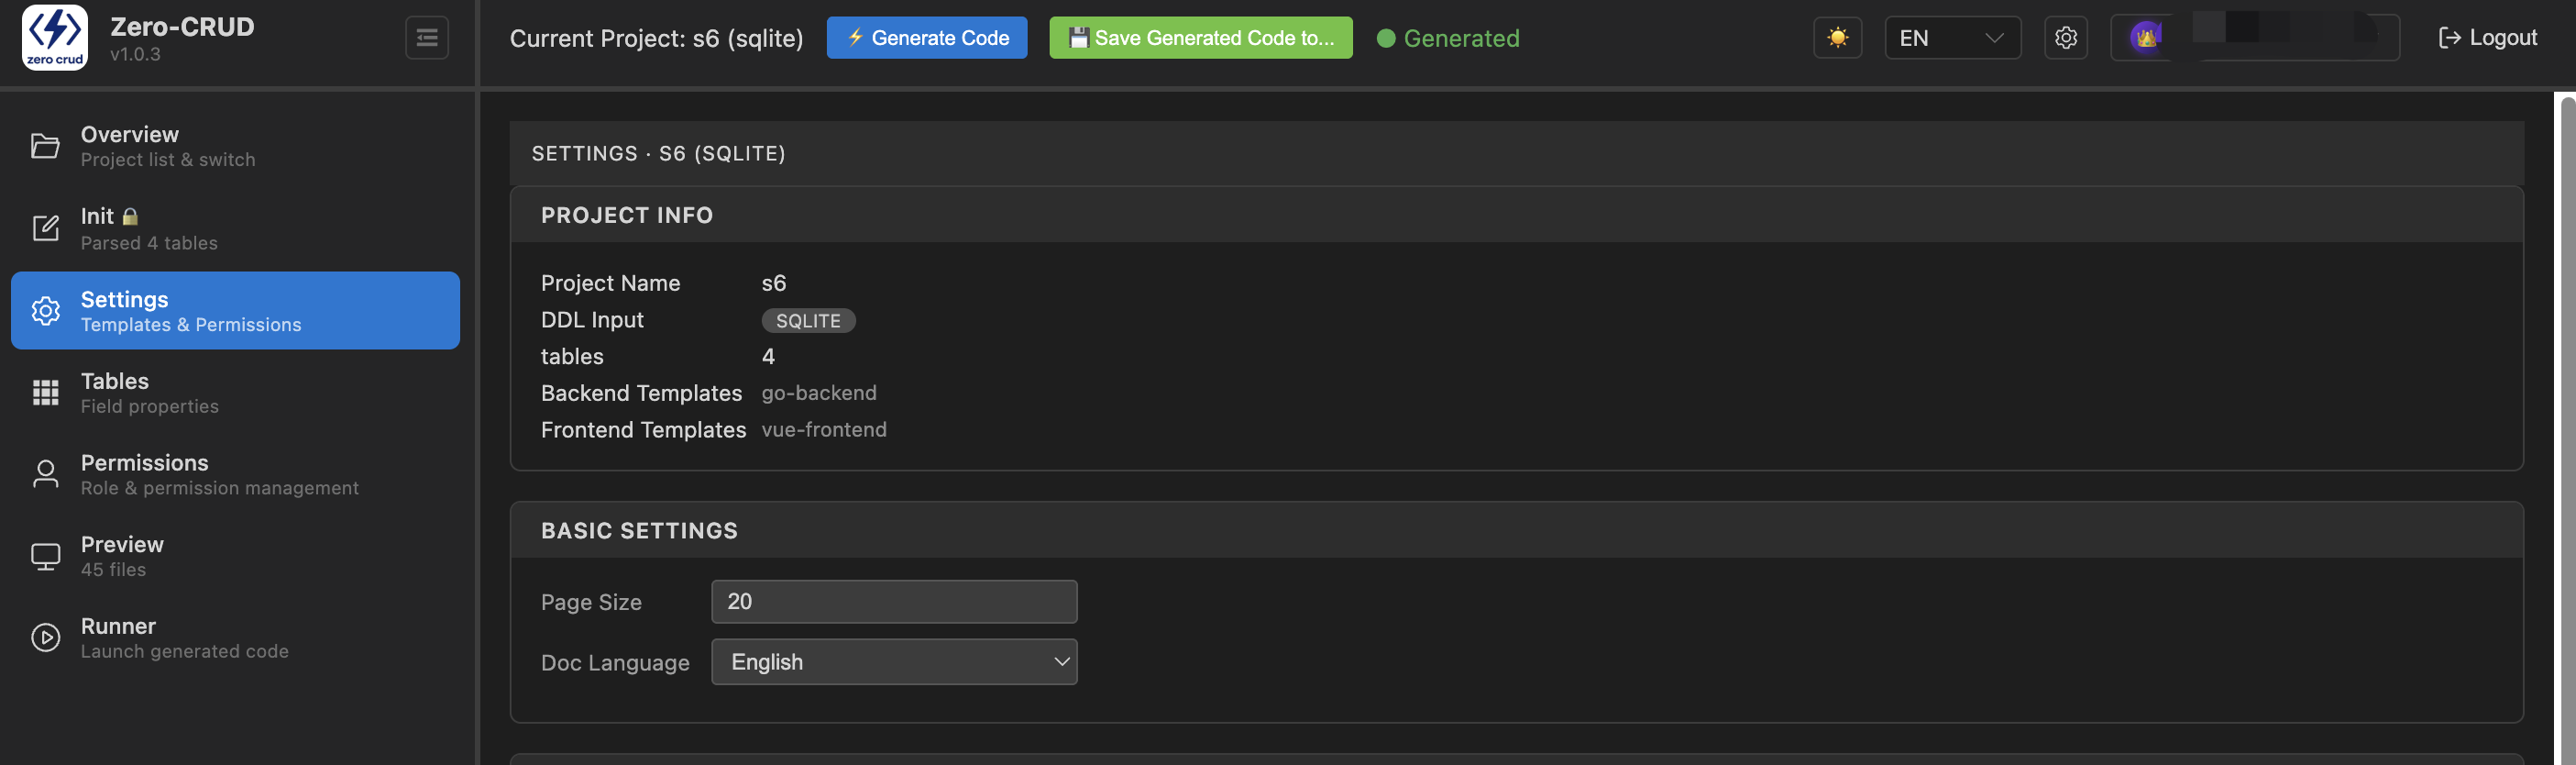2576x765 pixels.
Task: Click the Zero-CRUD logo icon
Action: pos(54,37)
